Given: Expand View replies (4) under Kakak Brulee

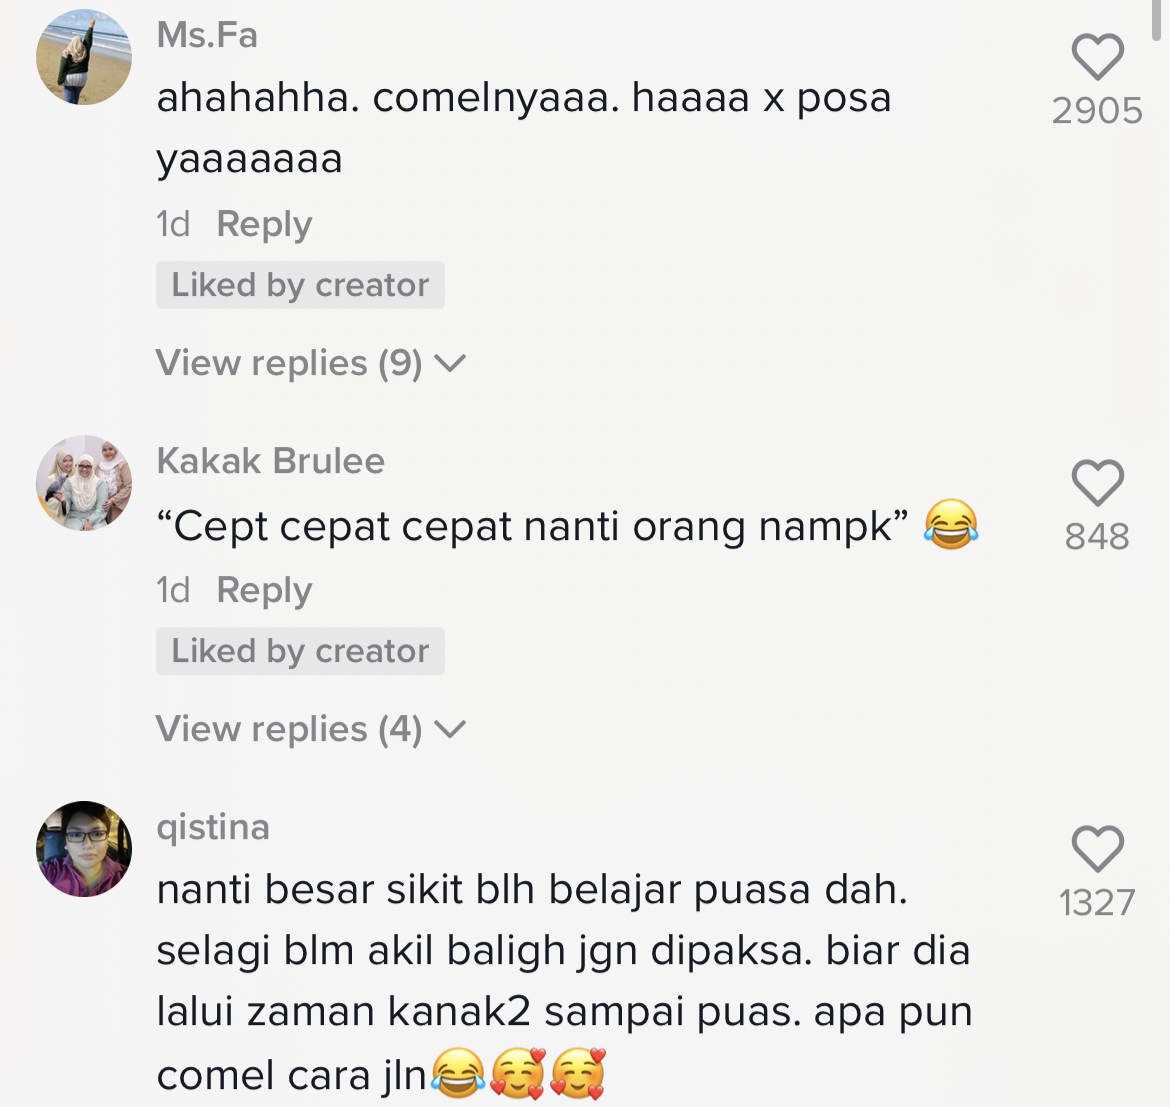Looking at the screenshot, I should coord(310,729).
